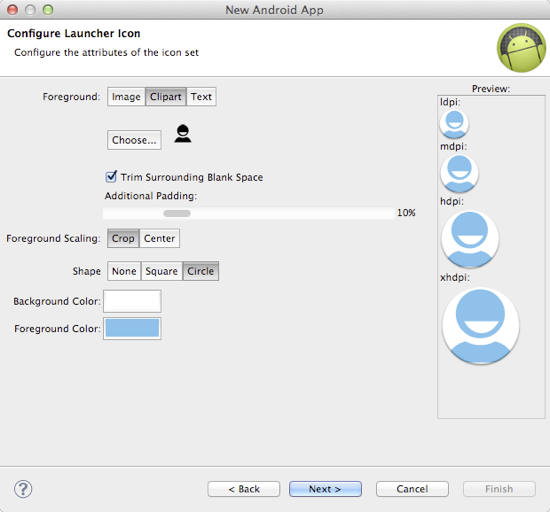Toggle Trim Surrounding Blank Space checkbox
This screenshot has width=550, height=512.
(111, 176)
